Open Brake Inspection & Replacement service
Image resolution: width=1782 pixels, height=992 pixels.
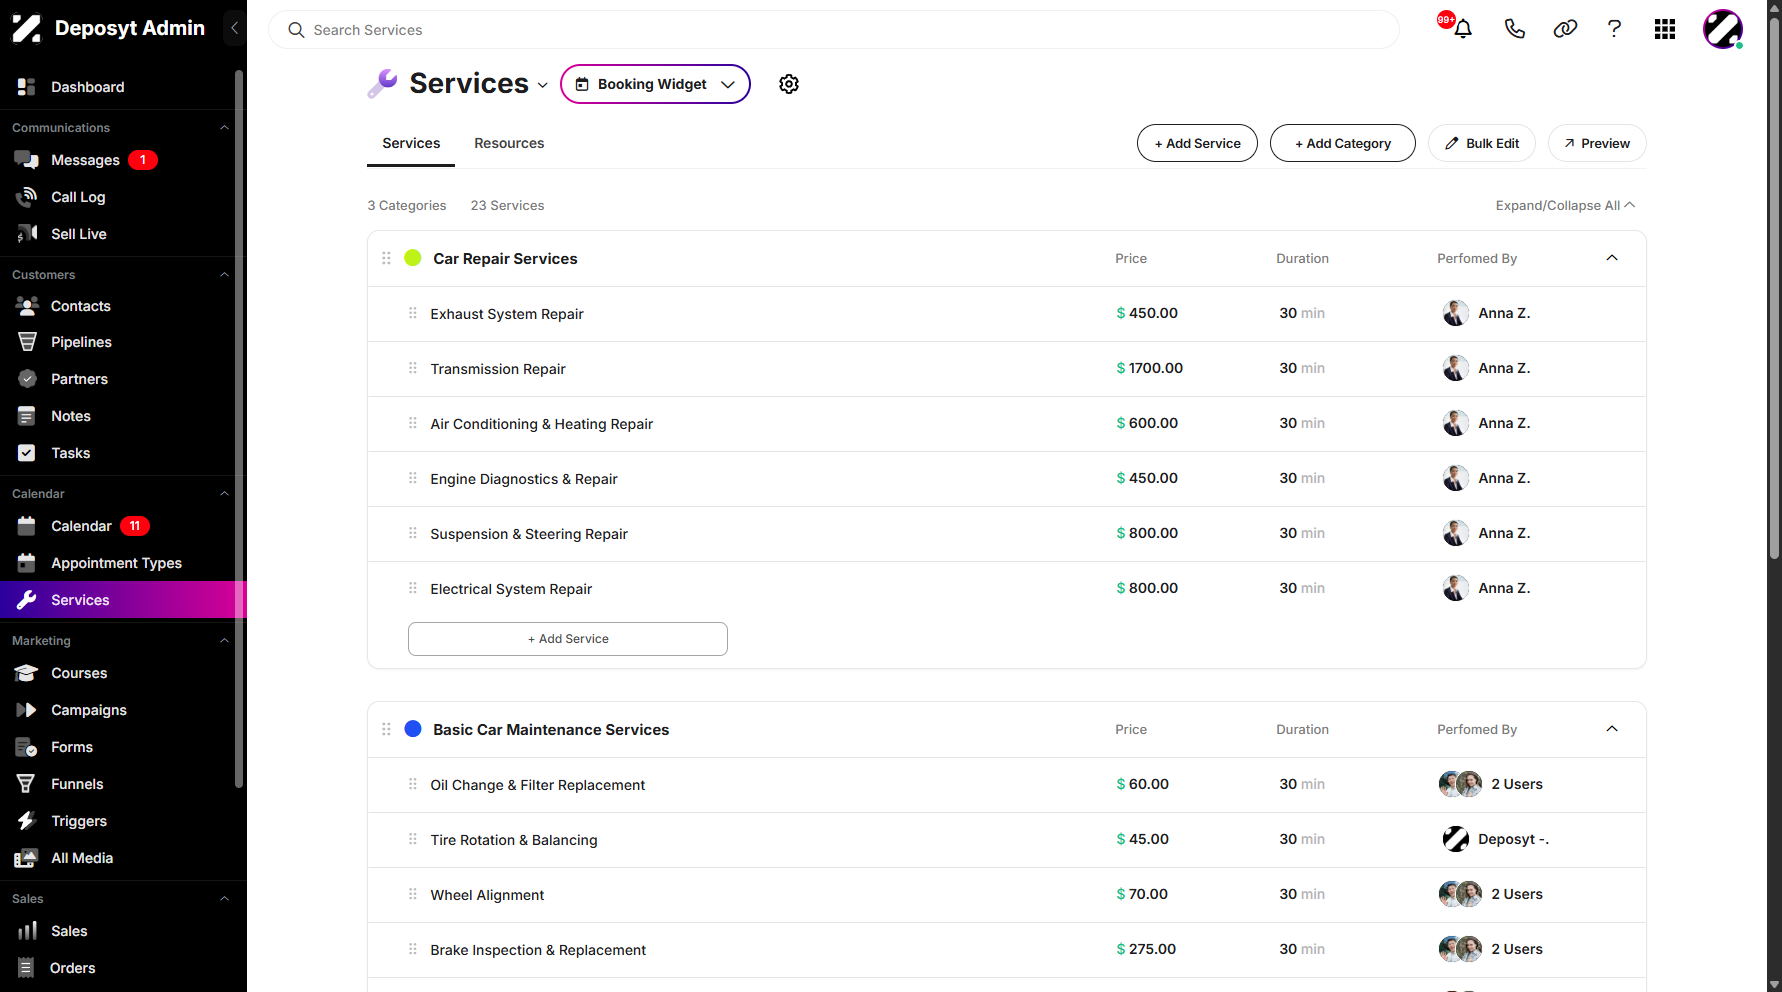(538, 950)
